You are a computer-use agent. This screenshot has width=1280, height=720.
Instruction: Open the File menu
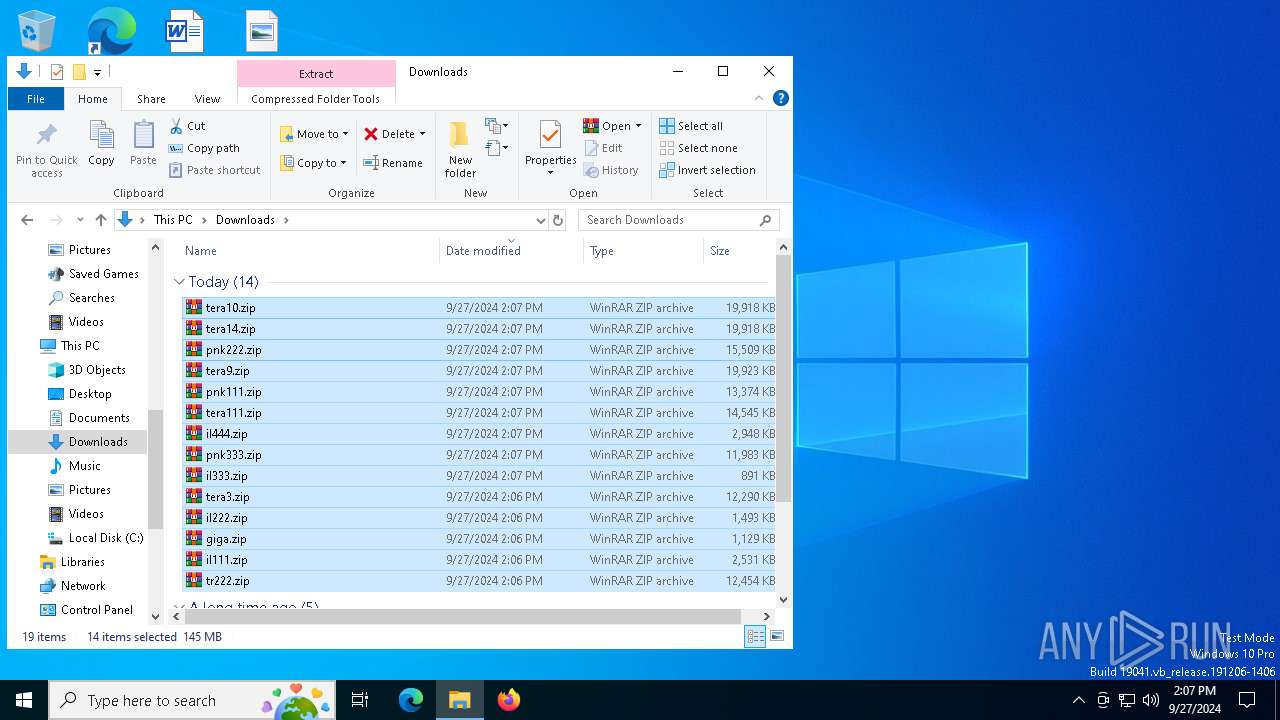click(x=36, y=99)
